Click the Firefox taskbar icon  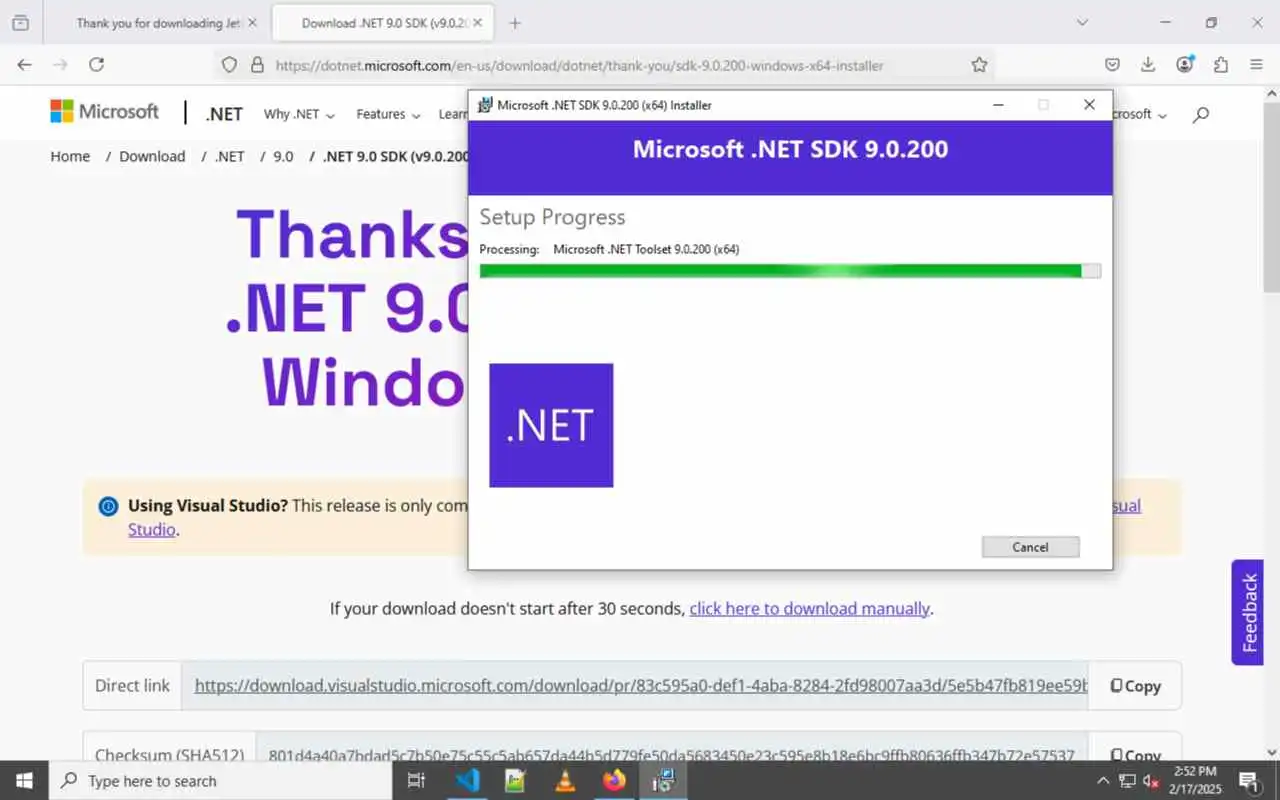coord(614,781)
